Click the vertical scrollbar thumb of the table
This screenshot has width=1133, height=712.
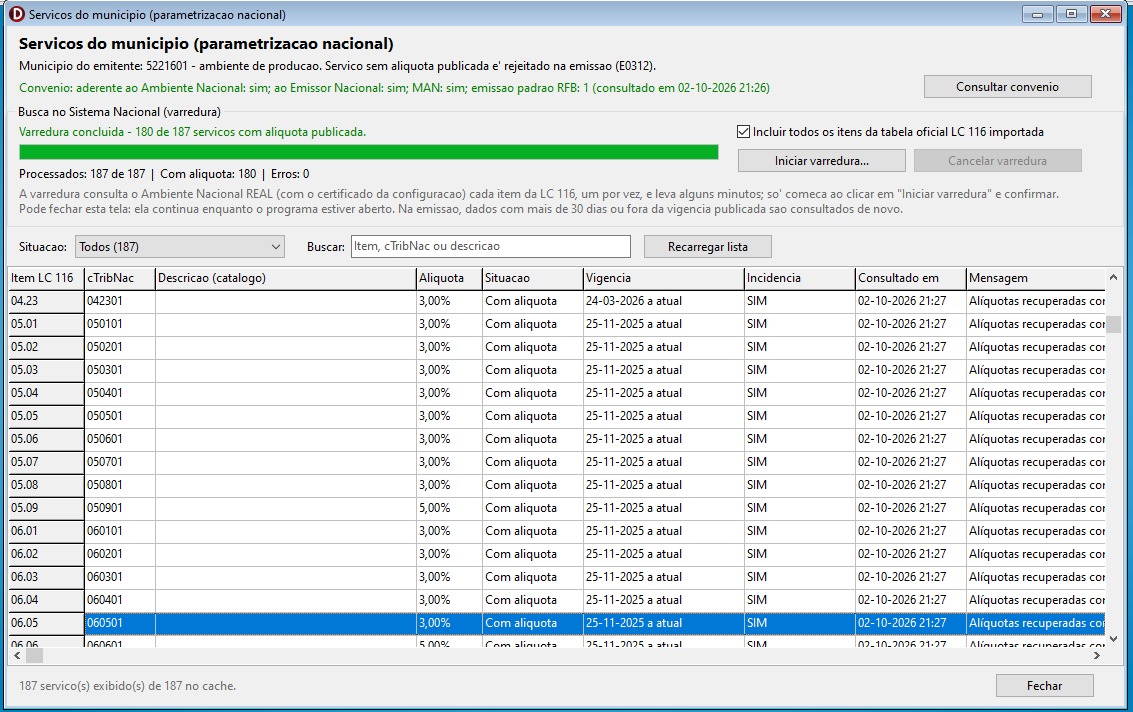click(x=1113, y=325)
